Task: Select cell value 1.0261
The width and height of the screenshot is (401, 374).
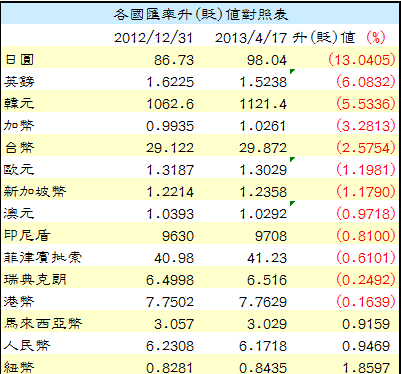Action: click(263, 126)
